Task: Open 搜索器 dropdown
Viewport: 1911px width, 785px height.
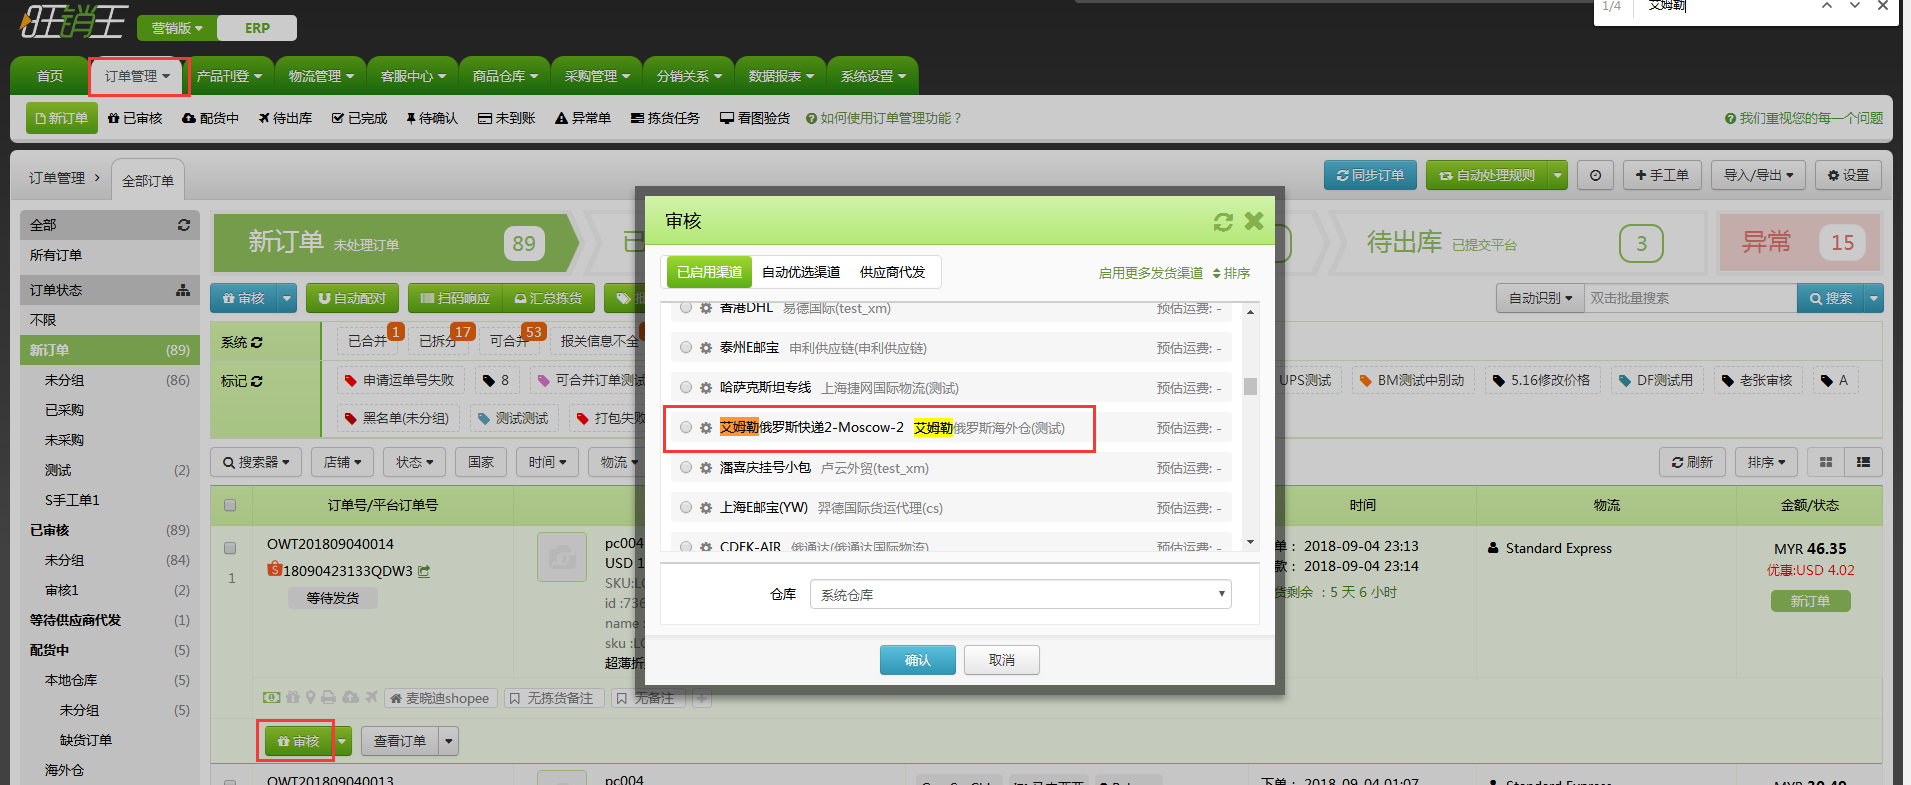Action: (256, 462)
